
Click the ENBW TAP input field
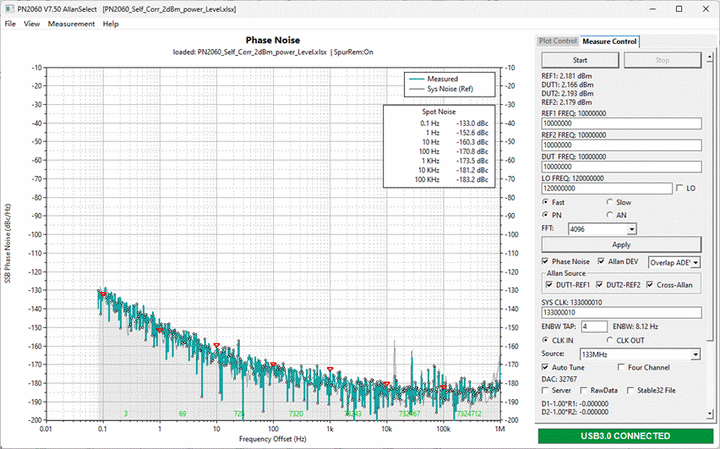coord(594,327)
